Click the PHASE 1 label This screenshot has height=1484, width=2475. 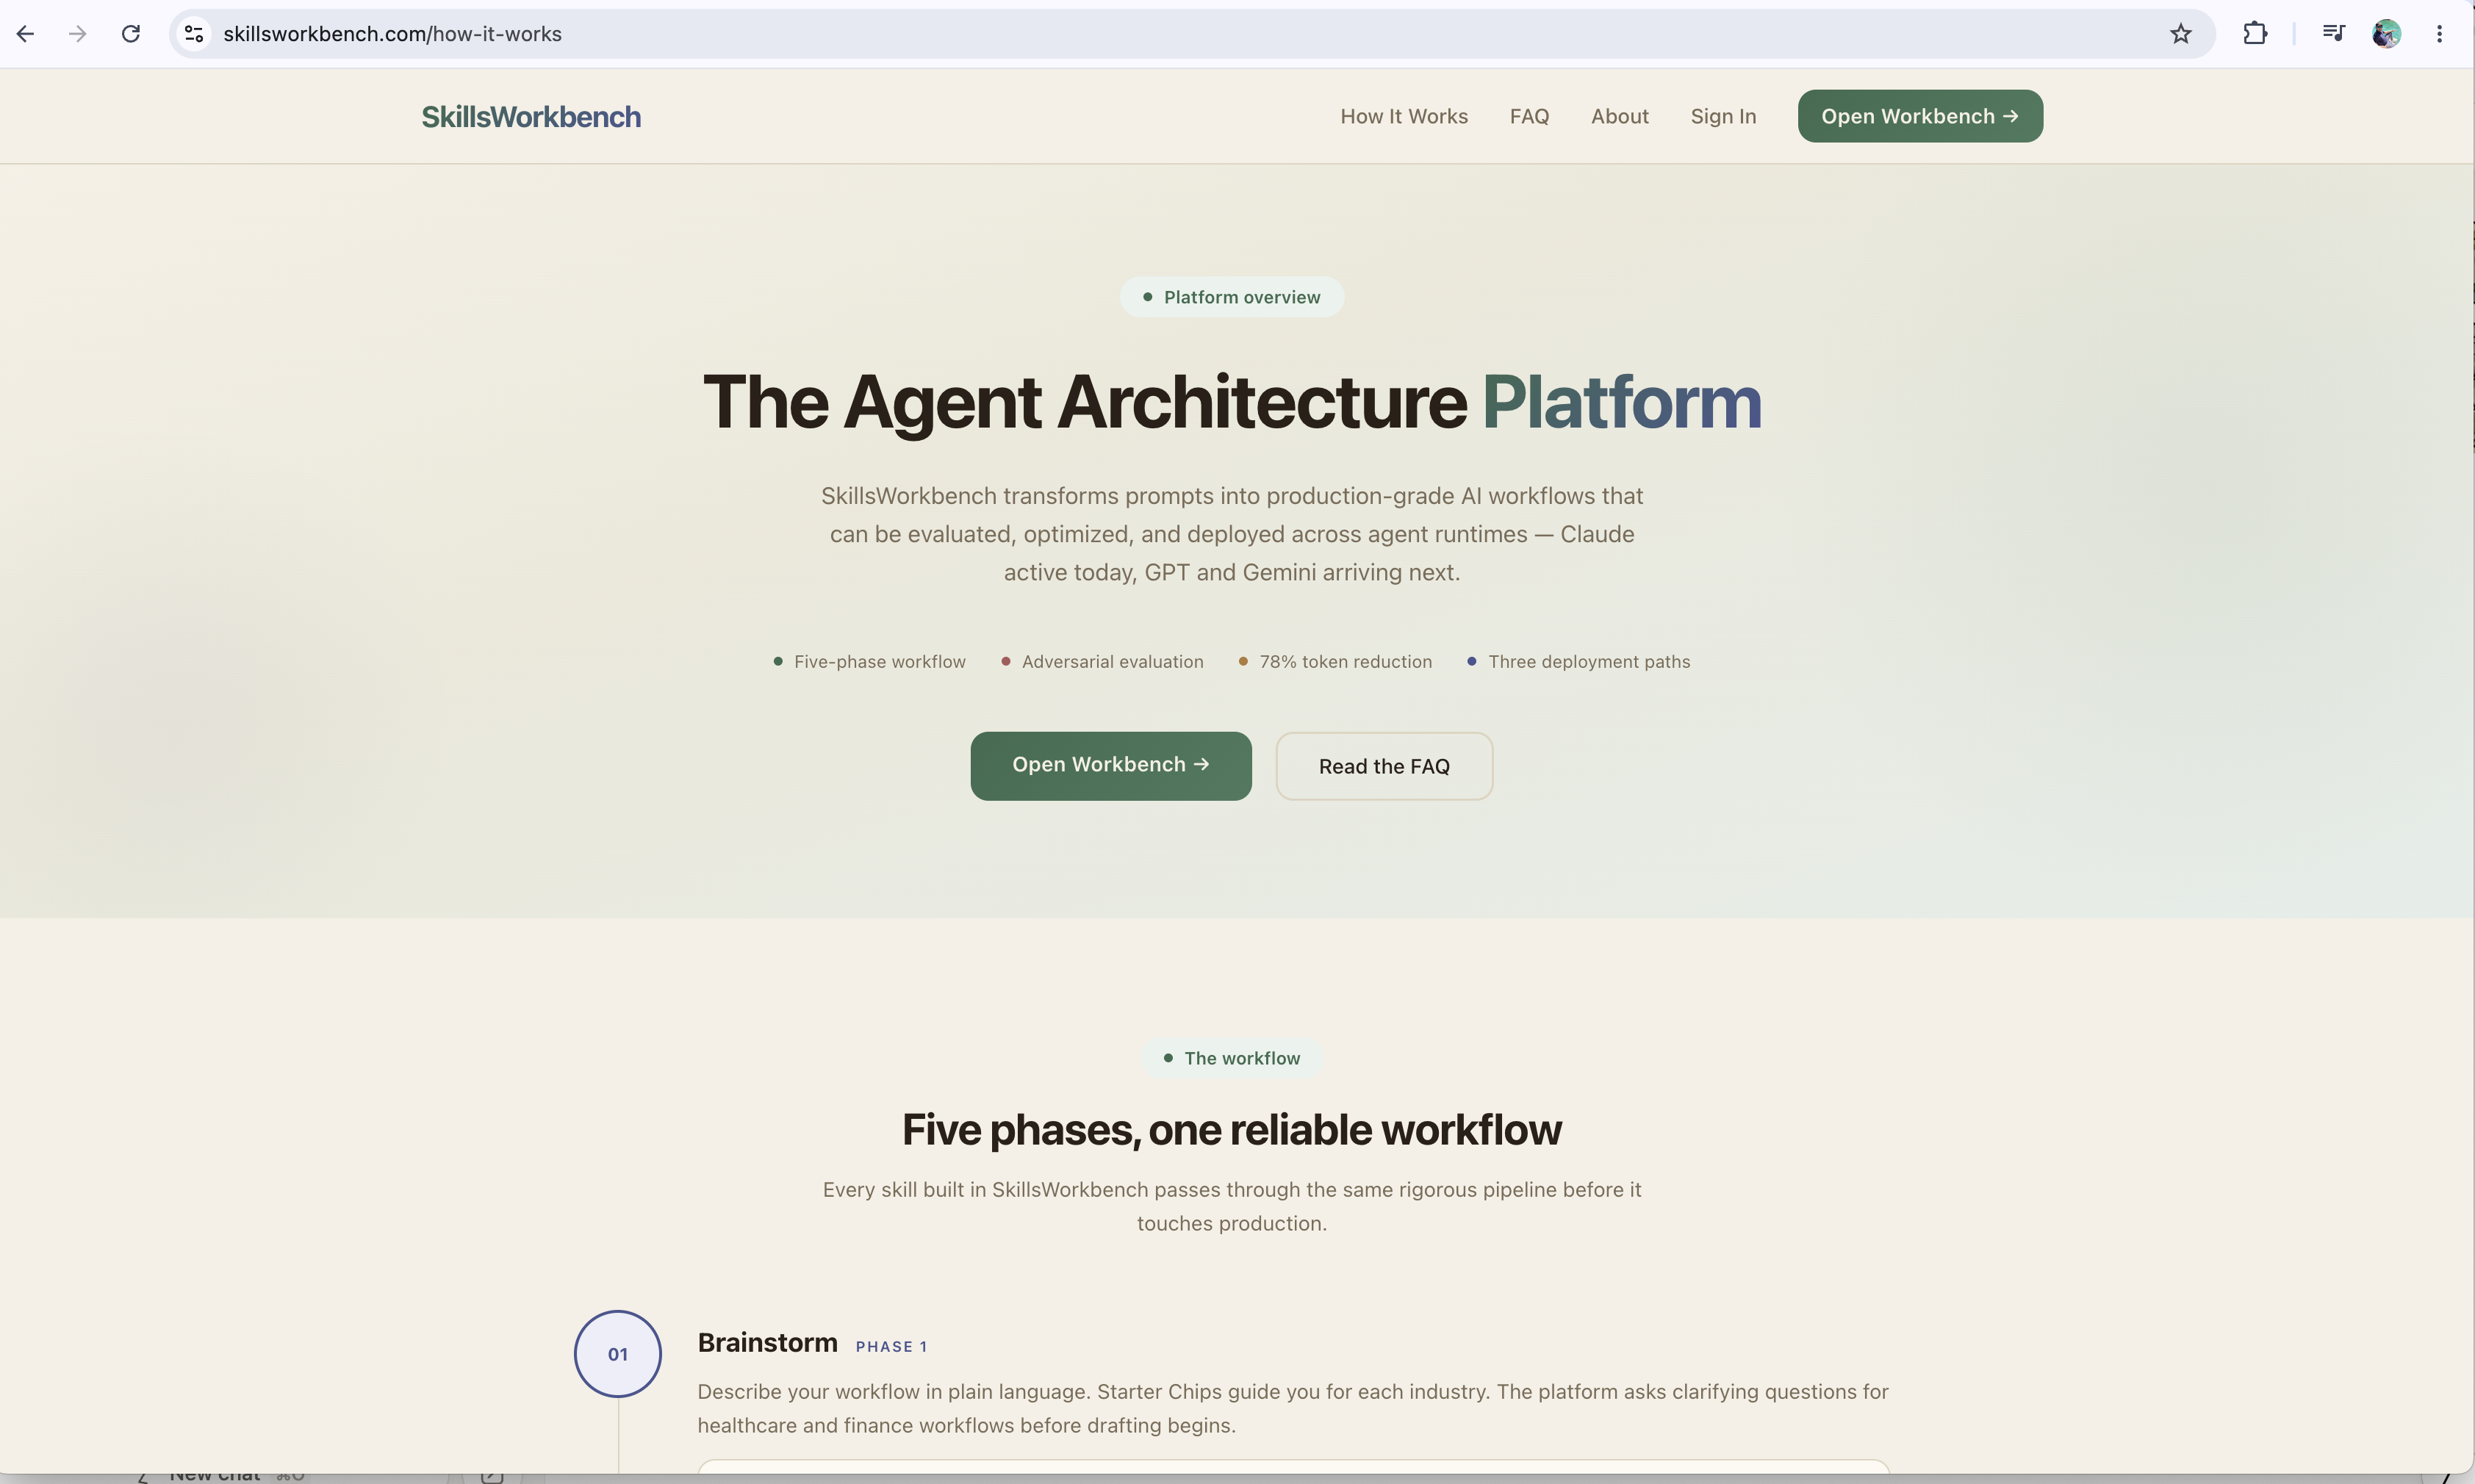coord(891,1347)
